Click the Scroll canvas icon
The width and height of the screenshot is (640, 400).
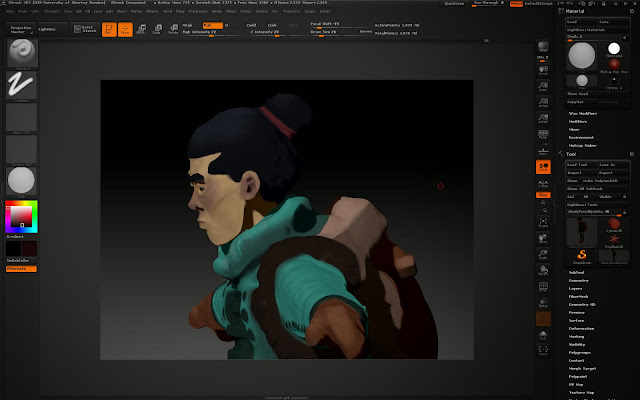coord(543,70)
